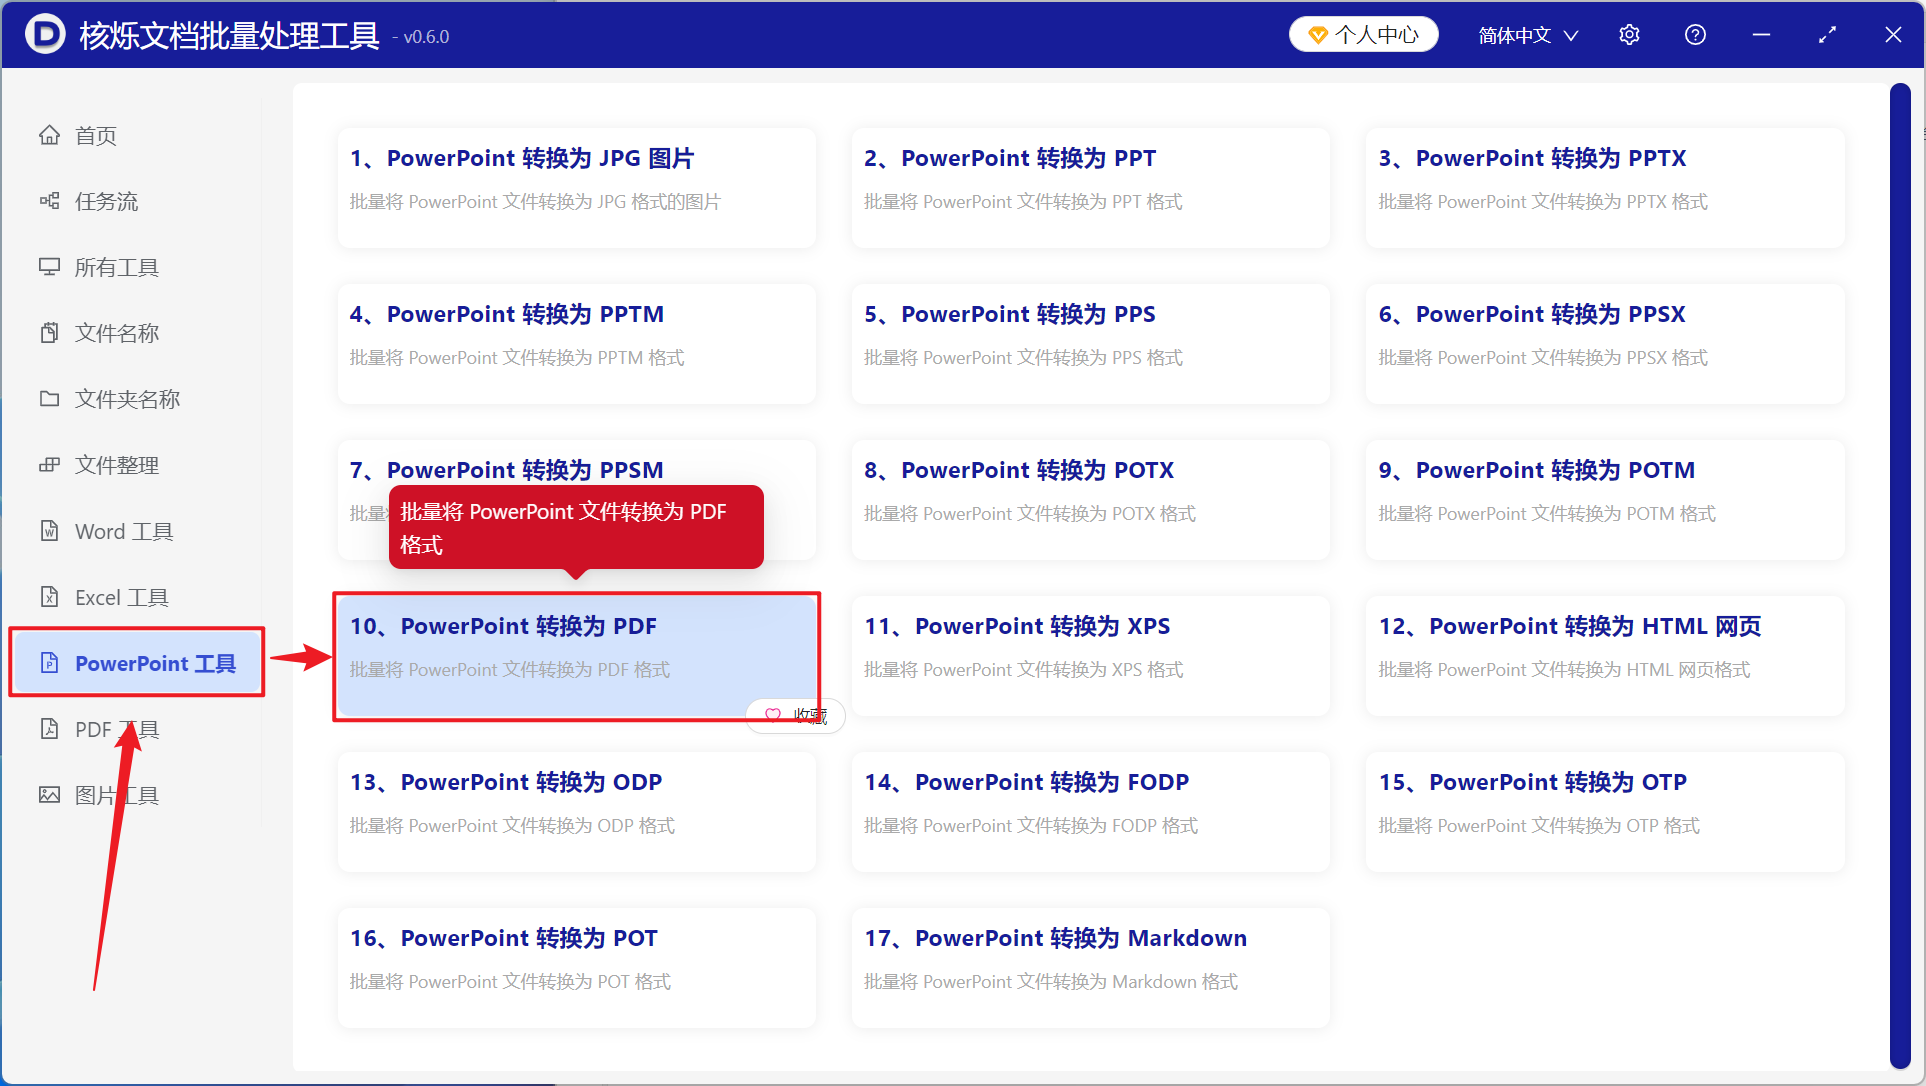Image resolution: width=1926 pixels, height=1086 pixels.
Task: Open 个人中心 user center
Action: [1364, 35]
